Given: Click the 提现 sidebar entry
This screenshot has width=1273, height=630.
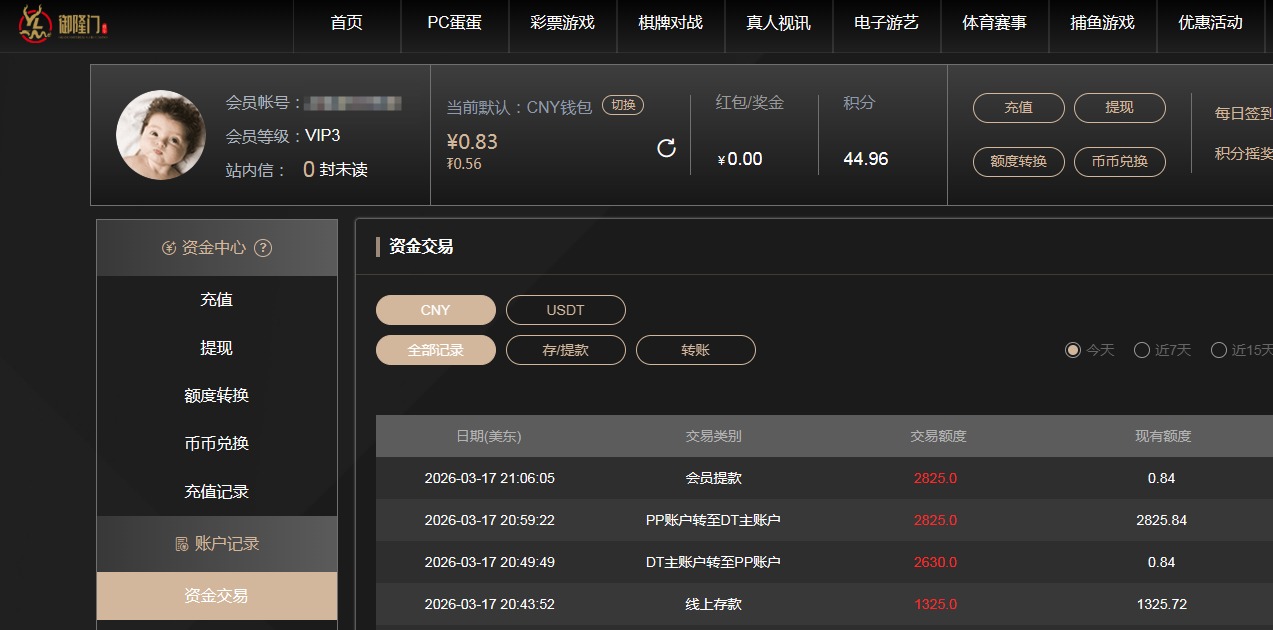Looking at the screenshot, I should pyautogui.click(x=217, y=347).
